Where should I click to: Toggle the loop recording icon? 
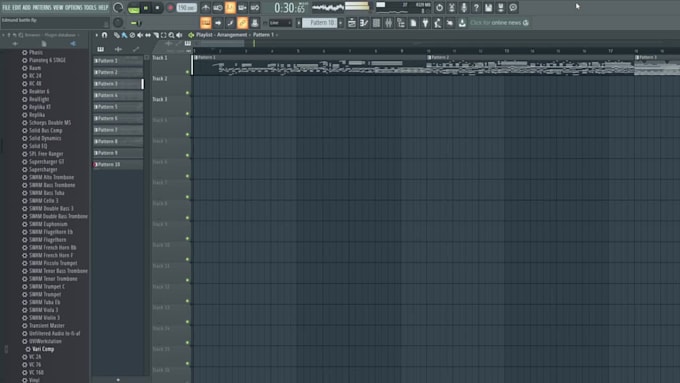(255, 8)
